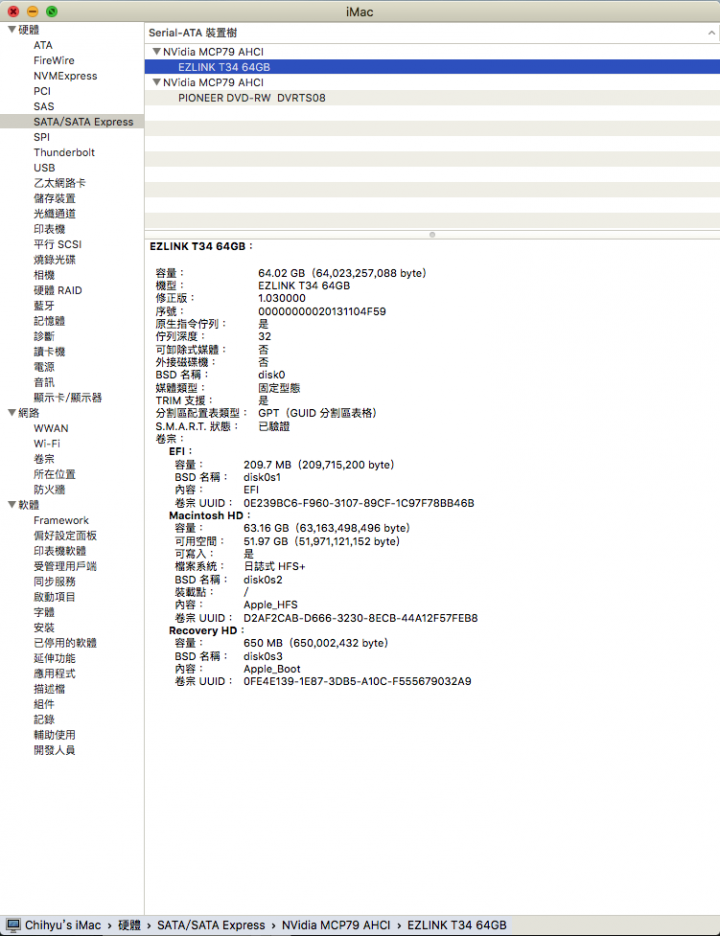The width and height of the screenshot is (720, 936).
Task: Select PIONEER DVD-RW DVRTS08 device row
Action: coord(432,98)
